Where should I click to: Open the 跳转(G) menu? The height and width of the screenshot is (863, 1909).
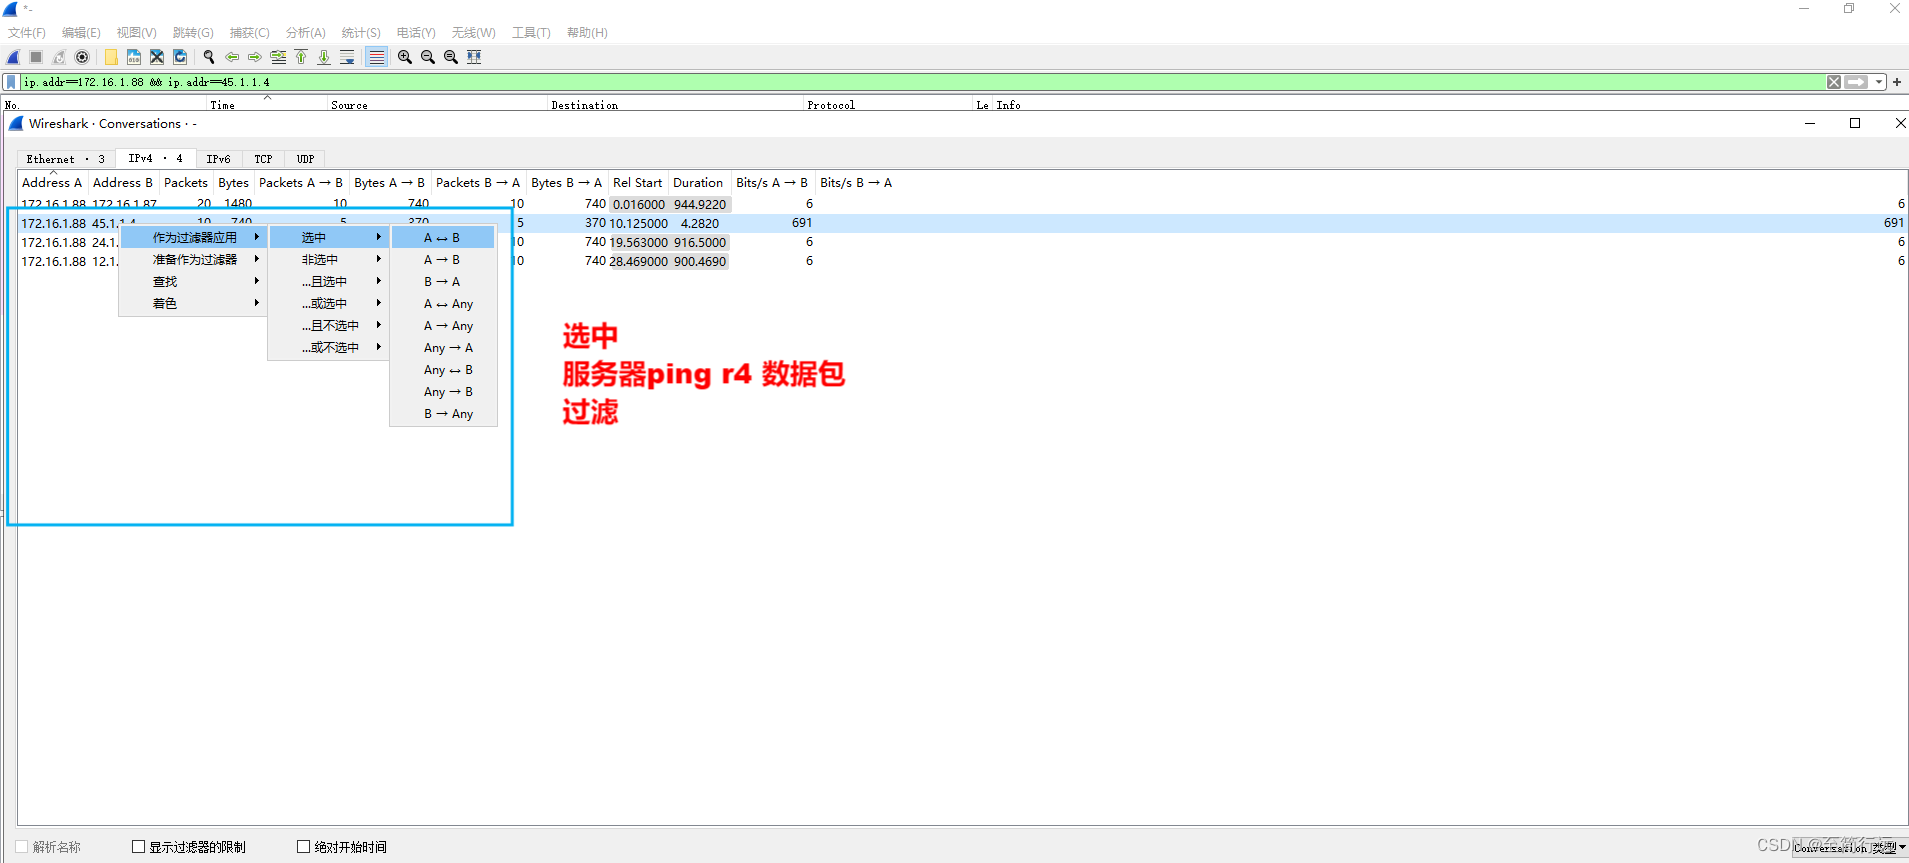[193, 33]
